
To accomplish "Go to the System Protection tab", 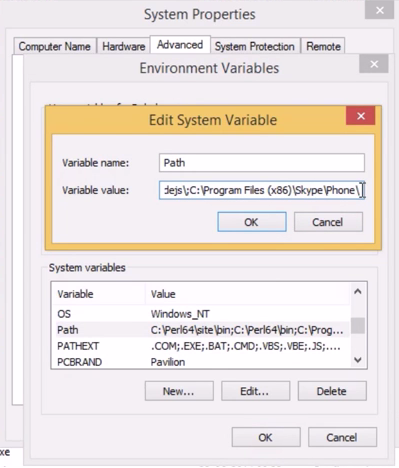I will (x=255, y=46).
